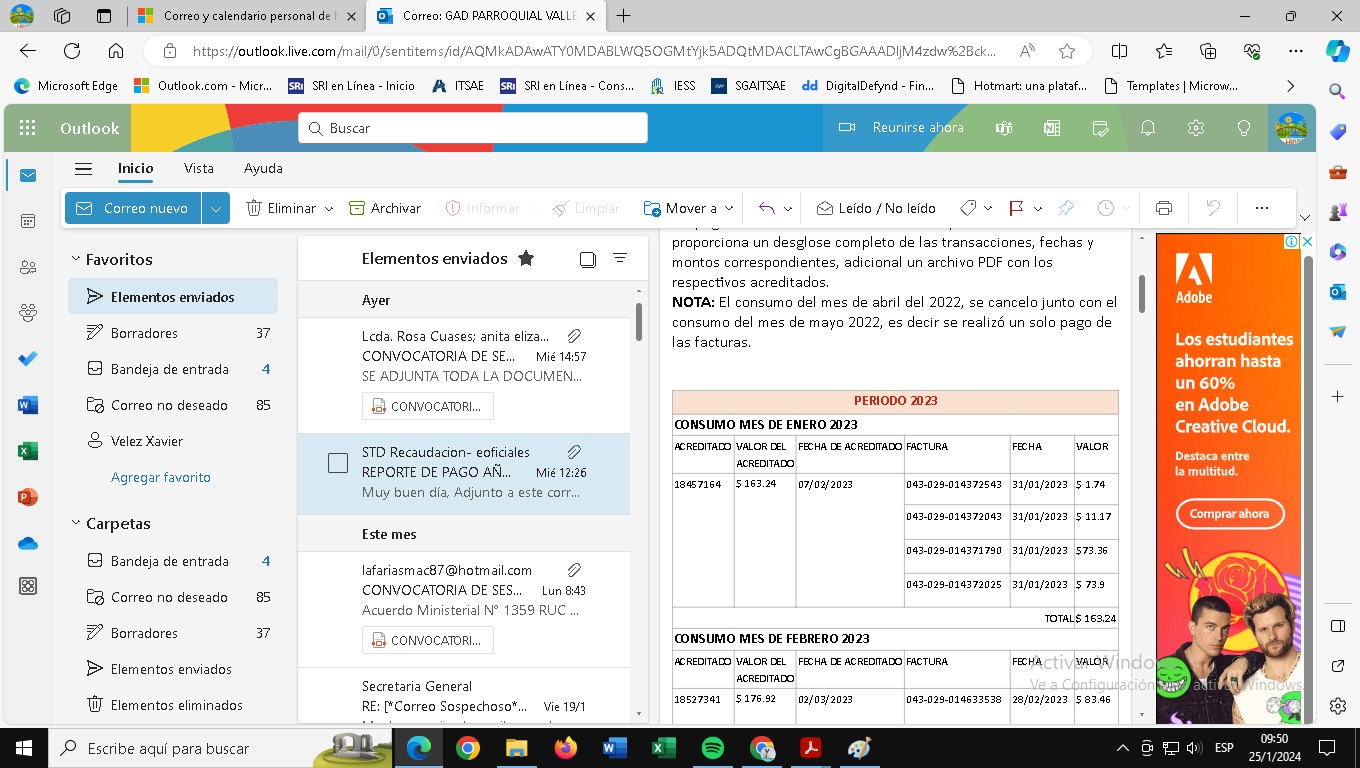
Task: Click the Print icon in toolbar
Action: click(x=1163, y=208)
